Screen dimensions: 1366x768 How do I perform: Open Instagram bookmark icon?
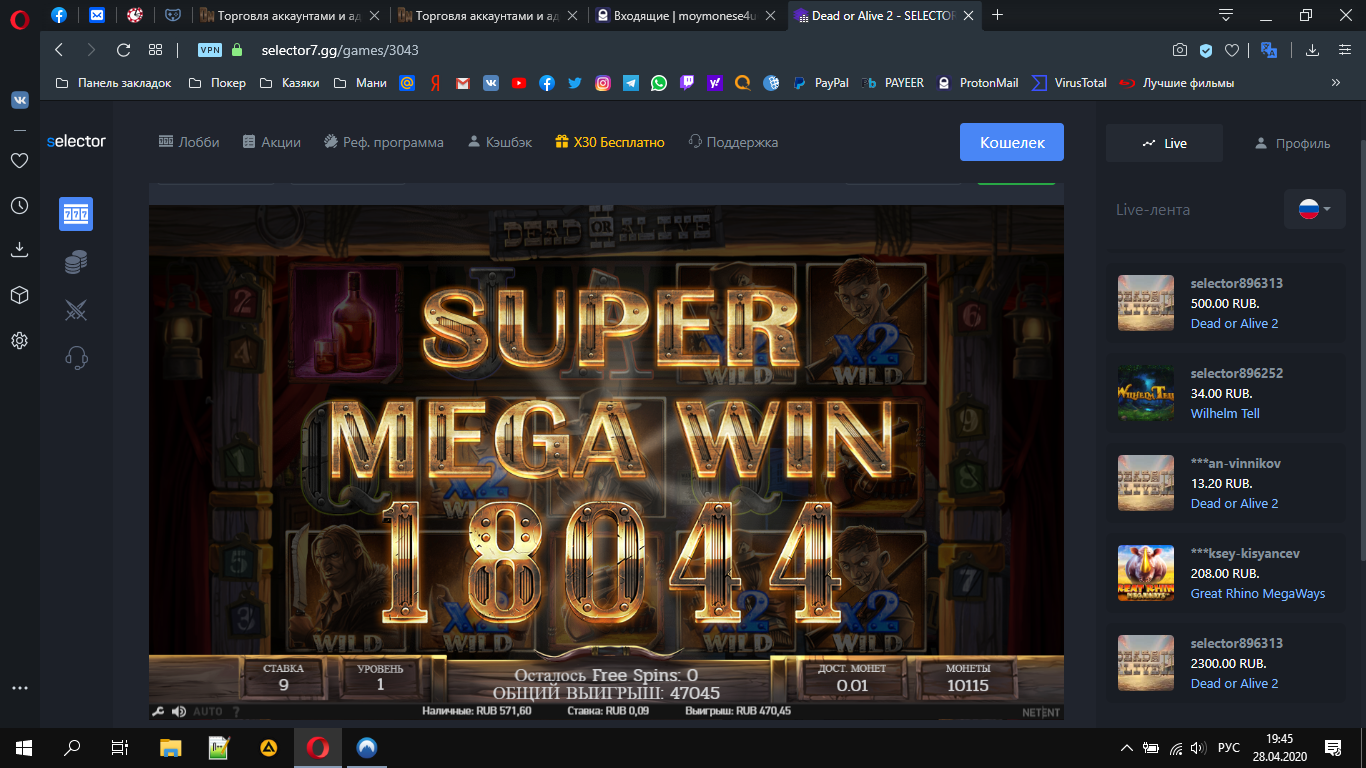pos(602,83)
